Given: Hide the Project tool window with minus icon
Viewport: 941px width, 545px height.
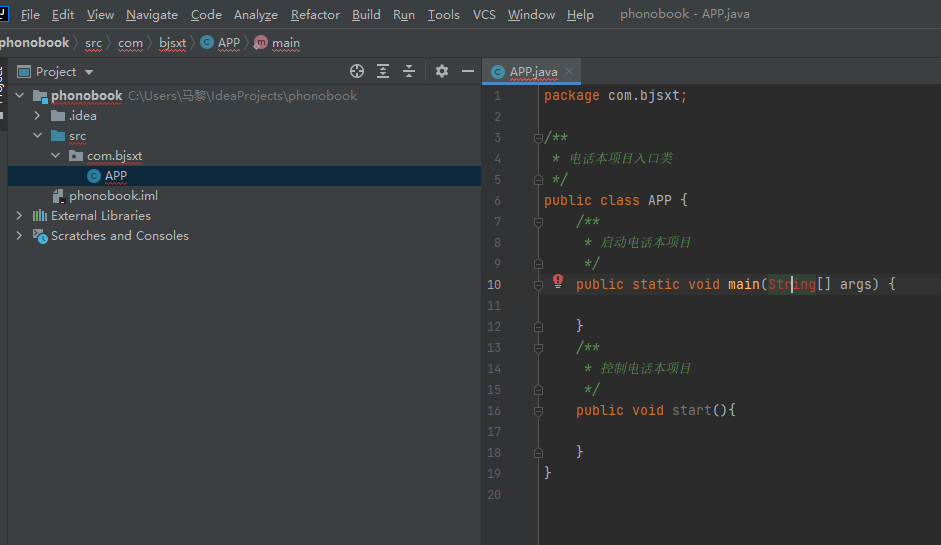Looking at the screenshot, I should pyautogui.click(x=467, y=71).
